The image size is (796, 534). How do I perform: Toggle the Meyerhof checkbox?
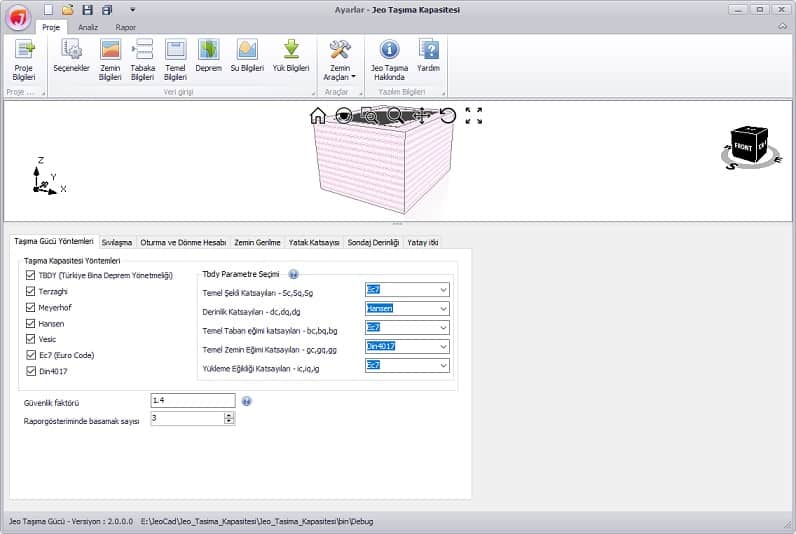click(x=30, y=307)
